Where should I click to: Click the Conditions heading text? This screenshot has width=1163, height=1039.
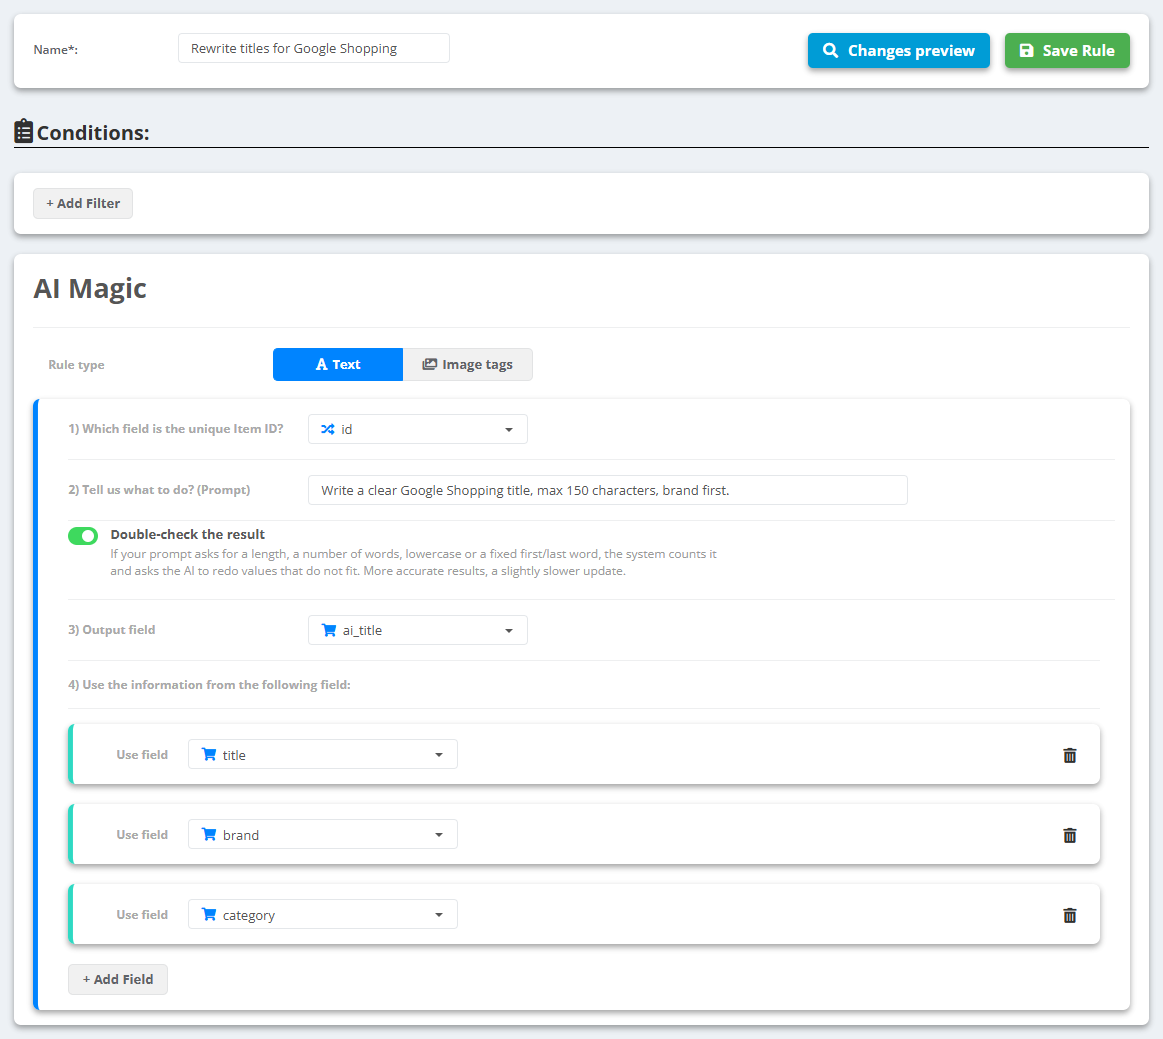coord(93,133)
